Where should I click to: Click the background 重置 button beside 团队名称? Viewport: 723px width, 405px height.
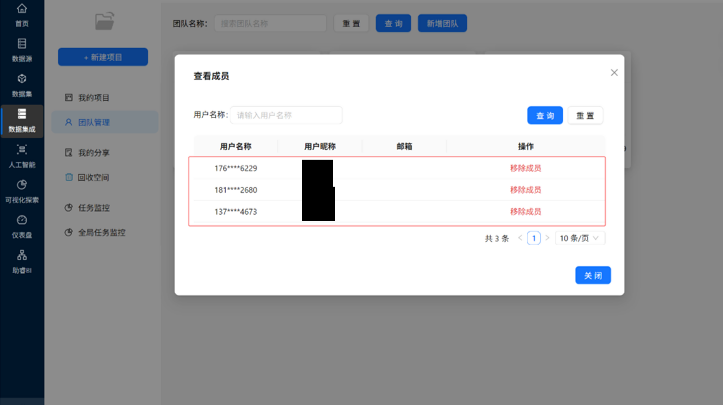(351, 24)
